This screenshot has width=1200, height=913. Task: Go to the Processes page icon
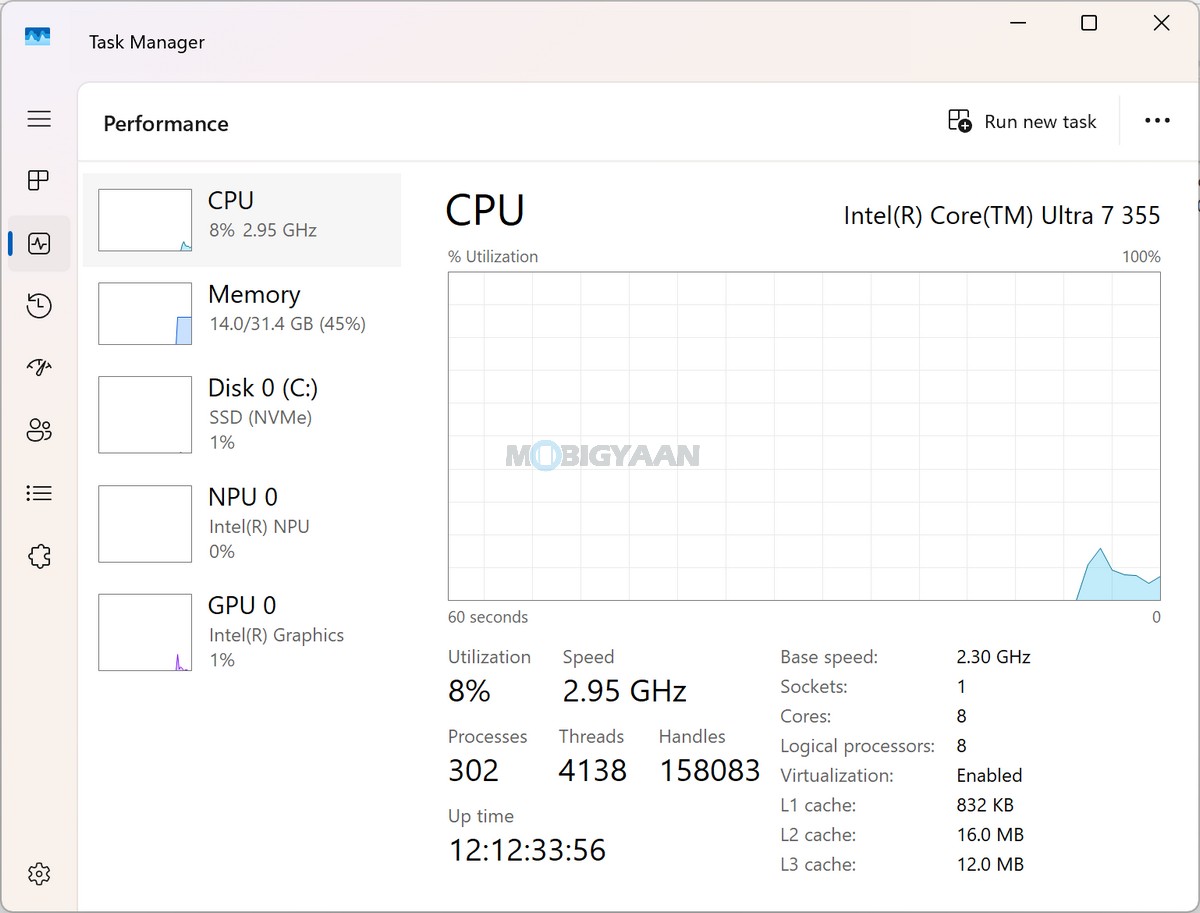coord(39,181)
